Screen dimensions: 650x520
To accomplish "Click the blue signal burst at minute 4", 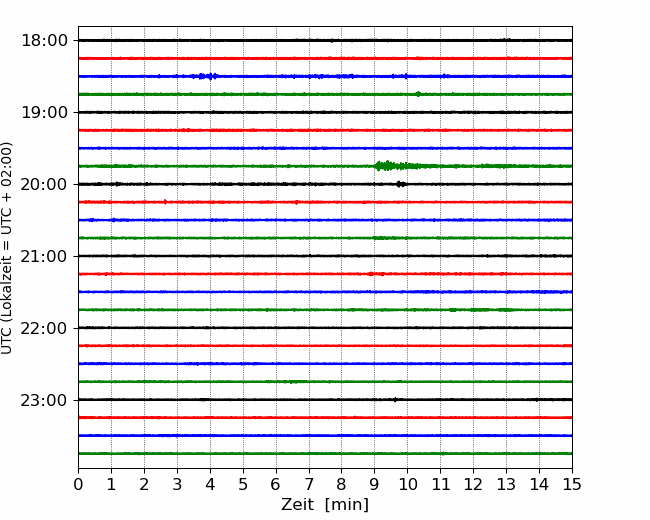I will (206, 76).
